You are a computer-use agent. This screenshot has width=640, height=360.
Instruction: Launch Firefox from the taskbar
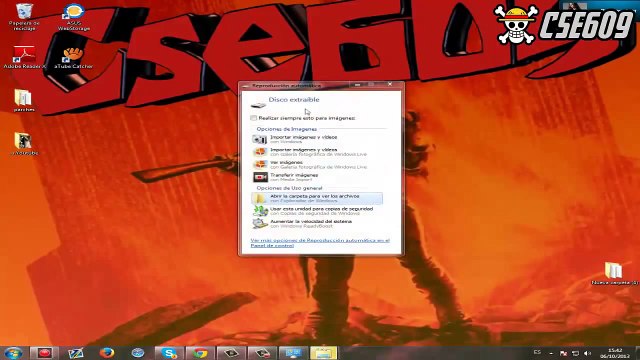107,353
